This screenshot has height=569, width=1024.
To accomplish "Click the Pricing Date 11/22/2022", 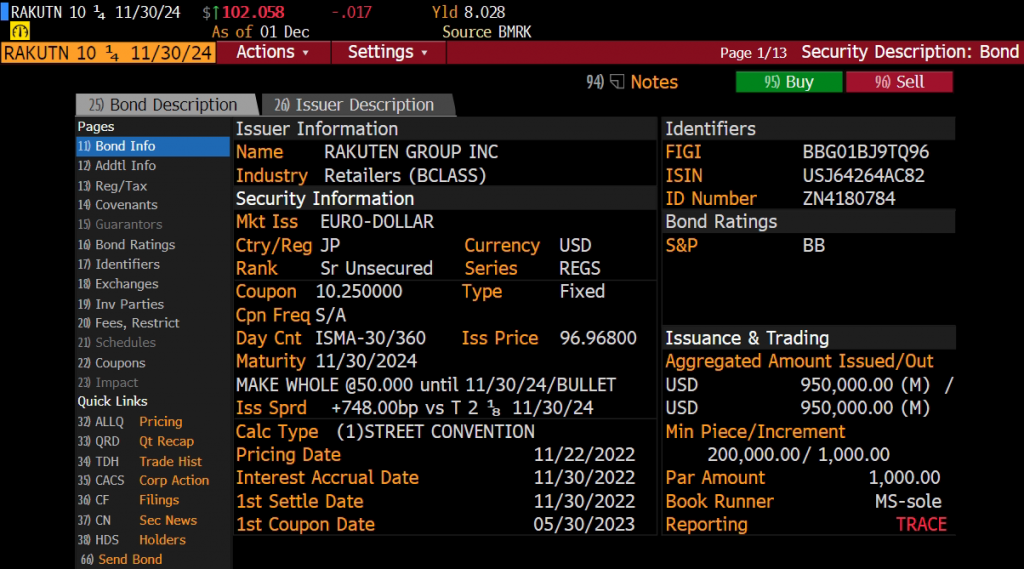I will point(584,455).
